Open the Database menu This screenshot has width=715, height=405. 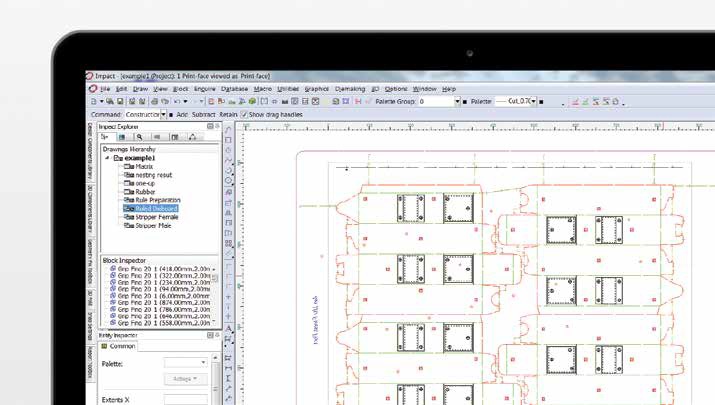[234, 89]
